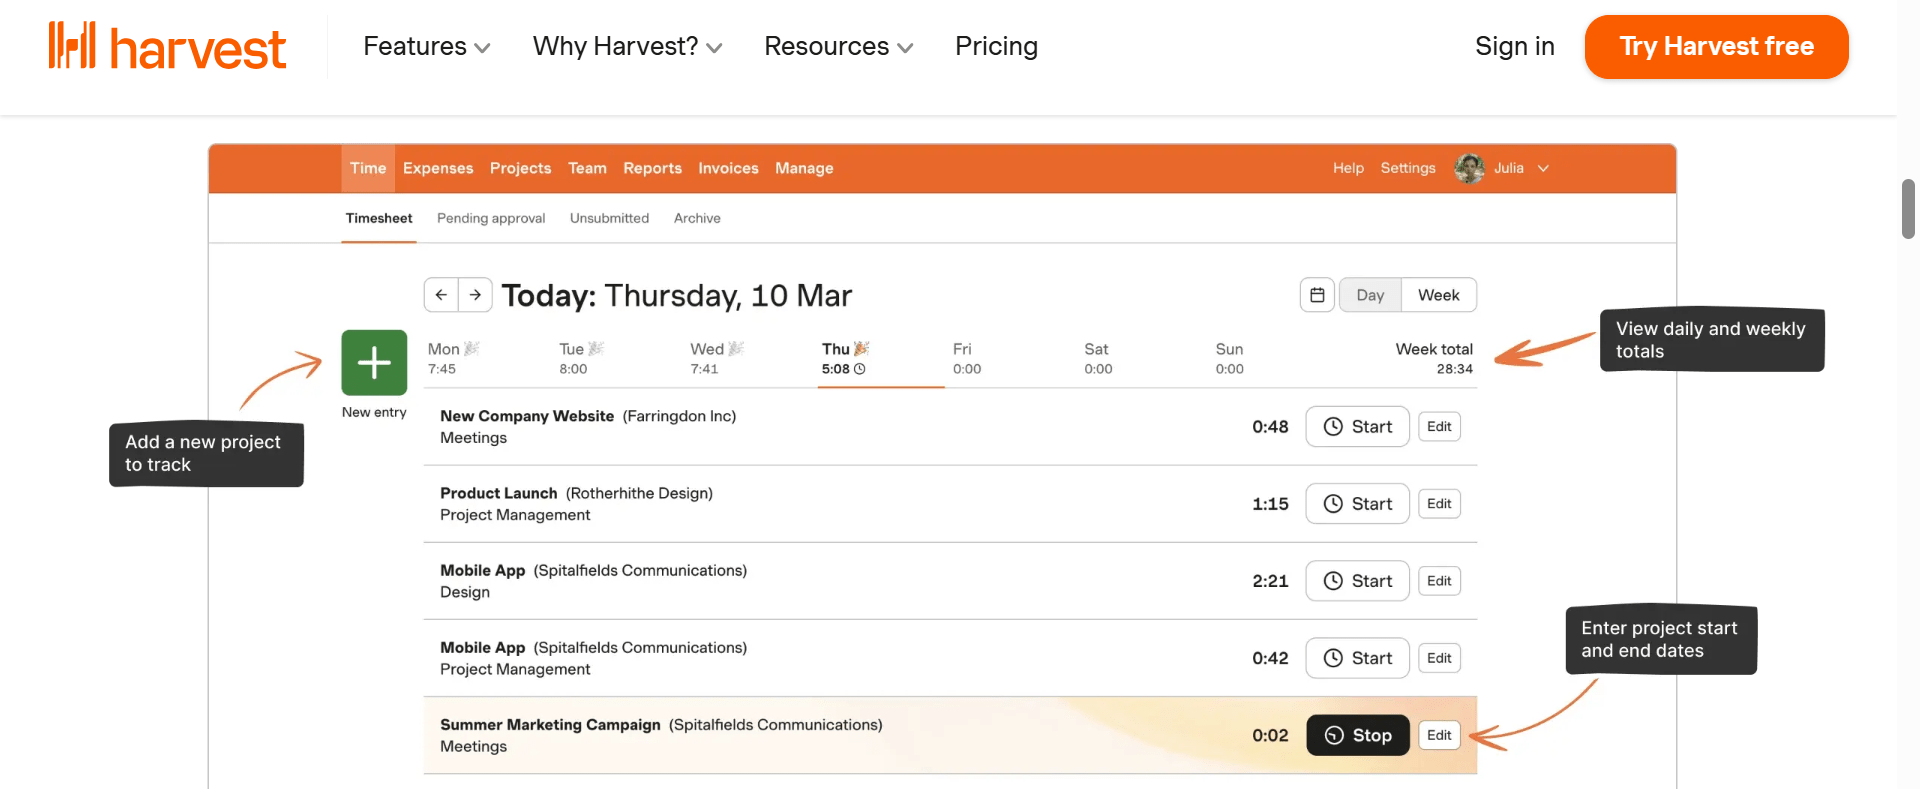Screen dimensions: 1920x789
Task: Click the Try Harvest free button
Action: pyautogui.click(x=1716, y=46)
